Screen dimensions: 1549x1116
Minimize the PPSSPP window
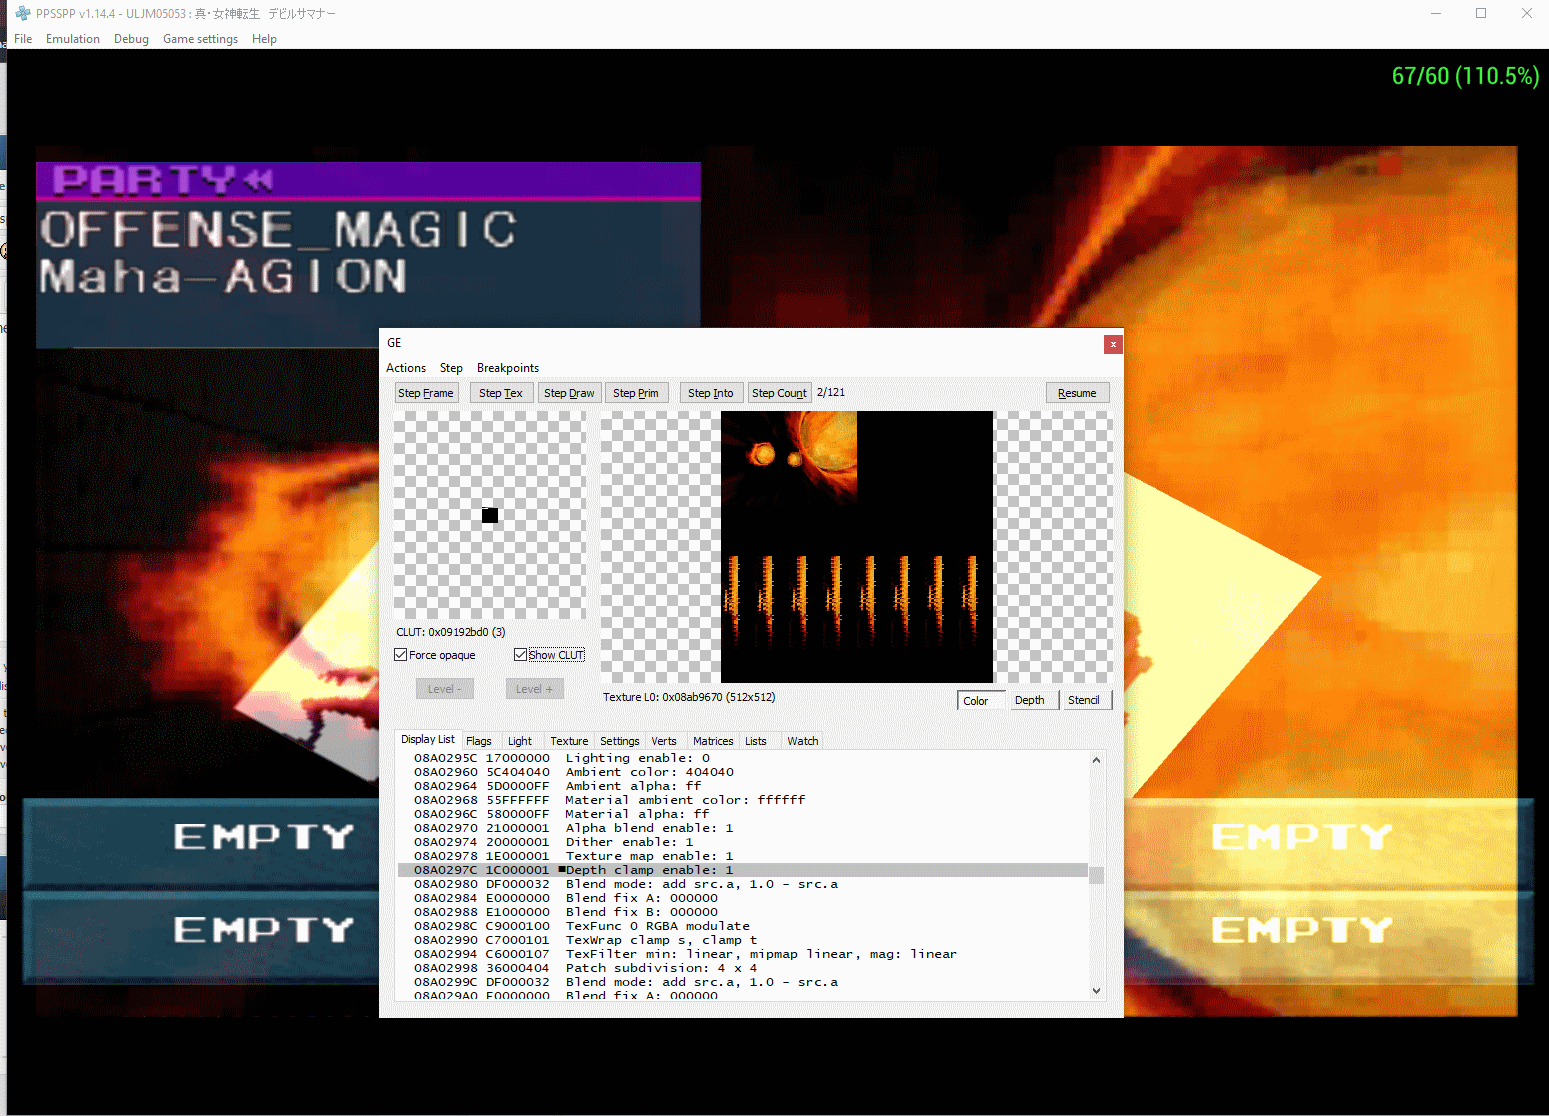pyautogui.click(x=1436, y=13)
